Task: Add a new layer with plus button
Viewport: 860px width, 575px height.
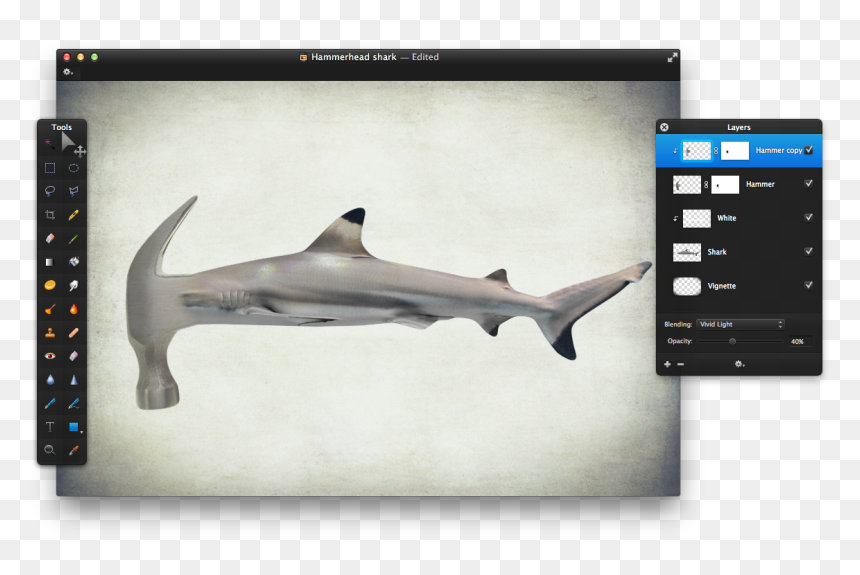Action: [667, 364]
